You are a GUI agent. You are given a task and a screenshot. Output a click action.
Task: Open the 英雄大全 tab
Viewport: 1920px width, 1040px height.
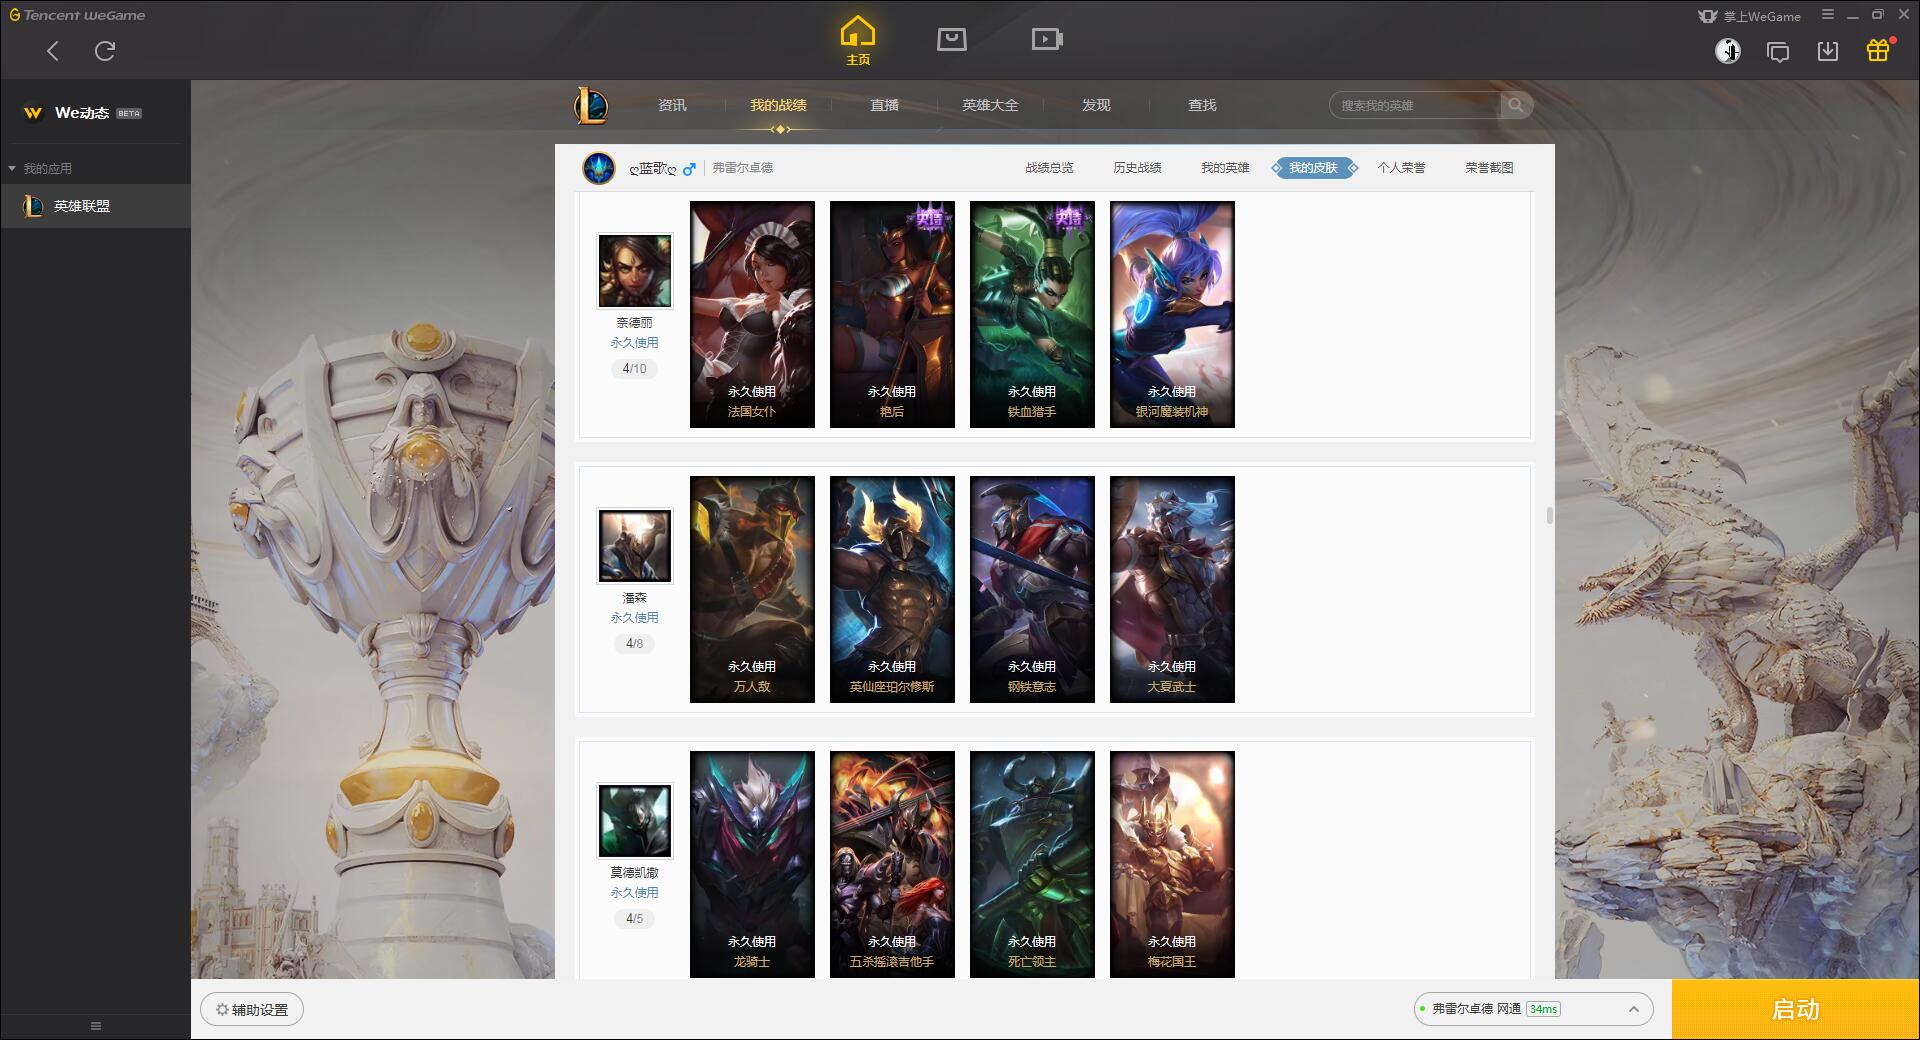(990, 105)
